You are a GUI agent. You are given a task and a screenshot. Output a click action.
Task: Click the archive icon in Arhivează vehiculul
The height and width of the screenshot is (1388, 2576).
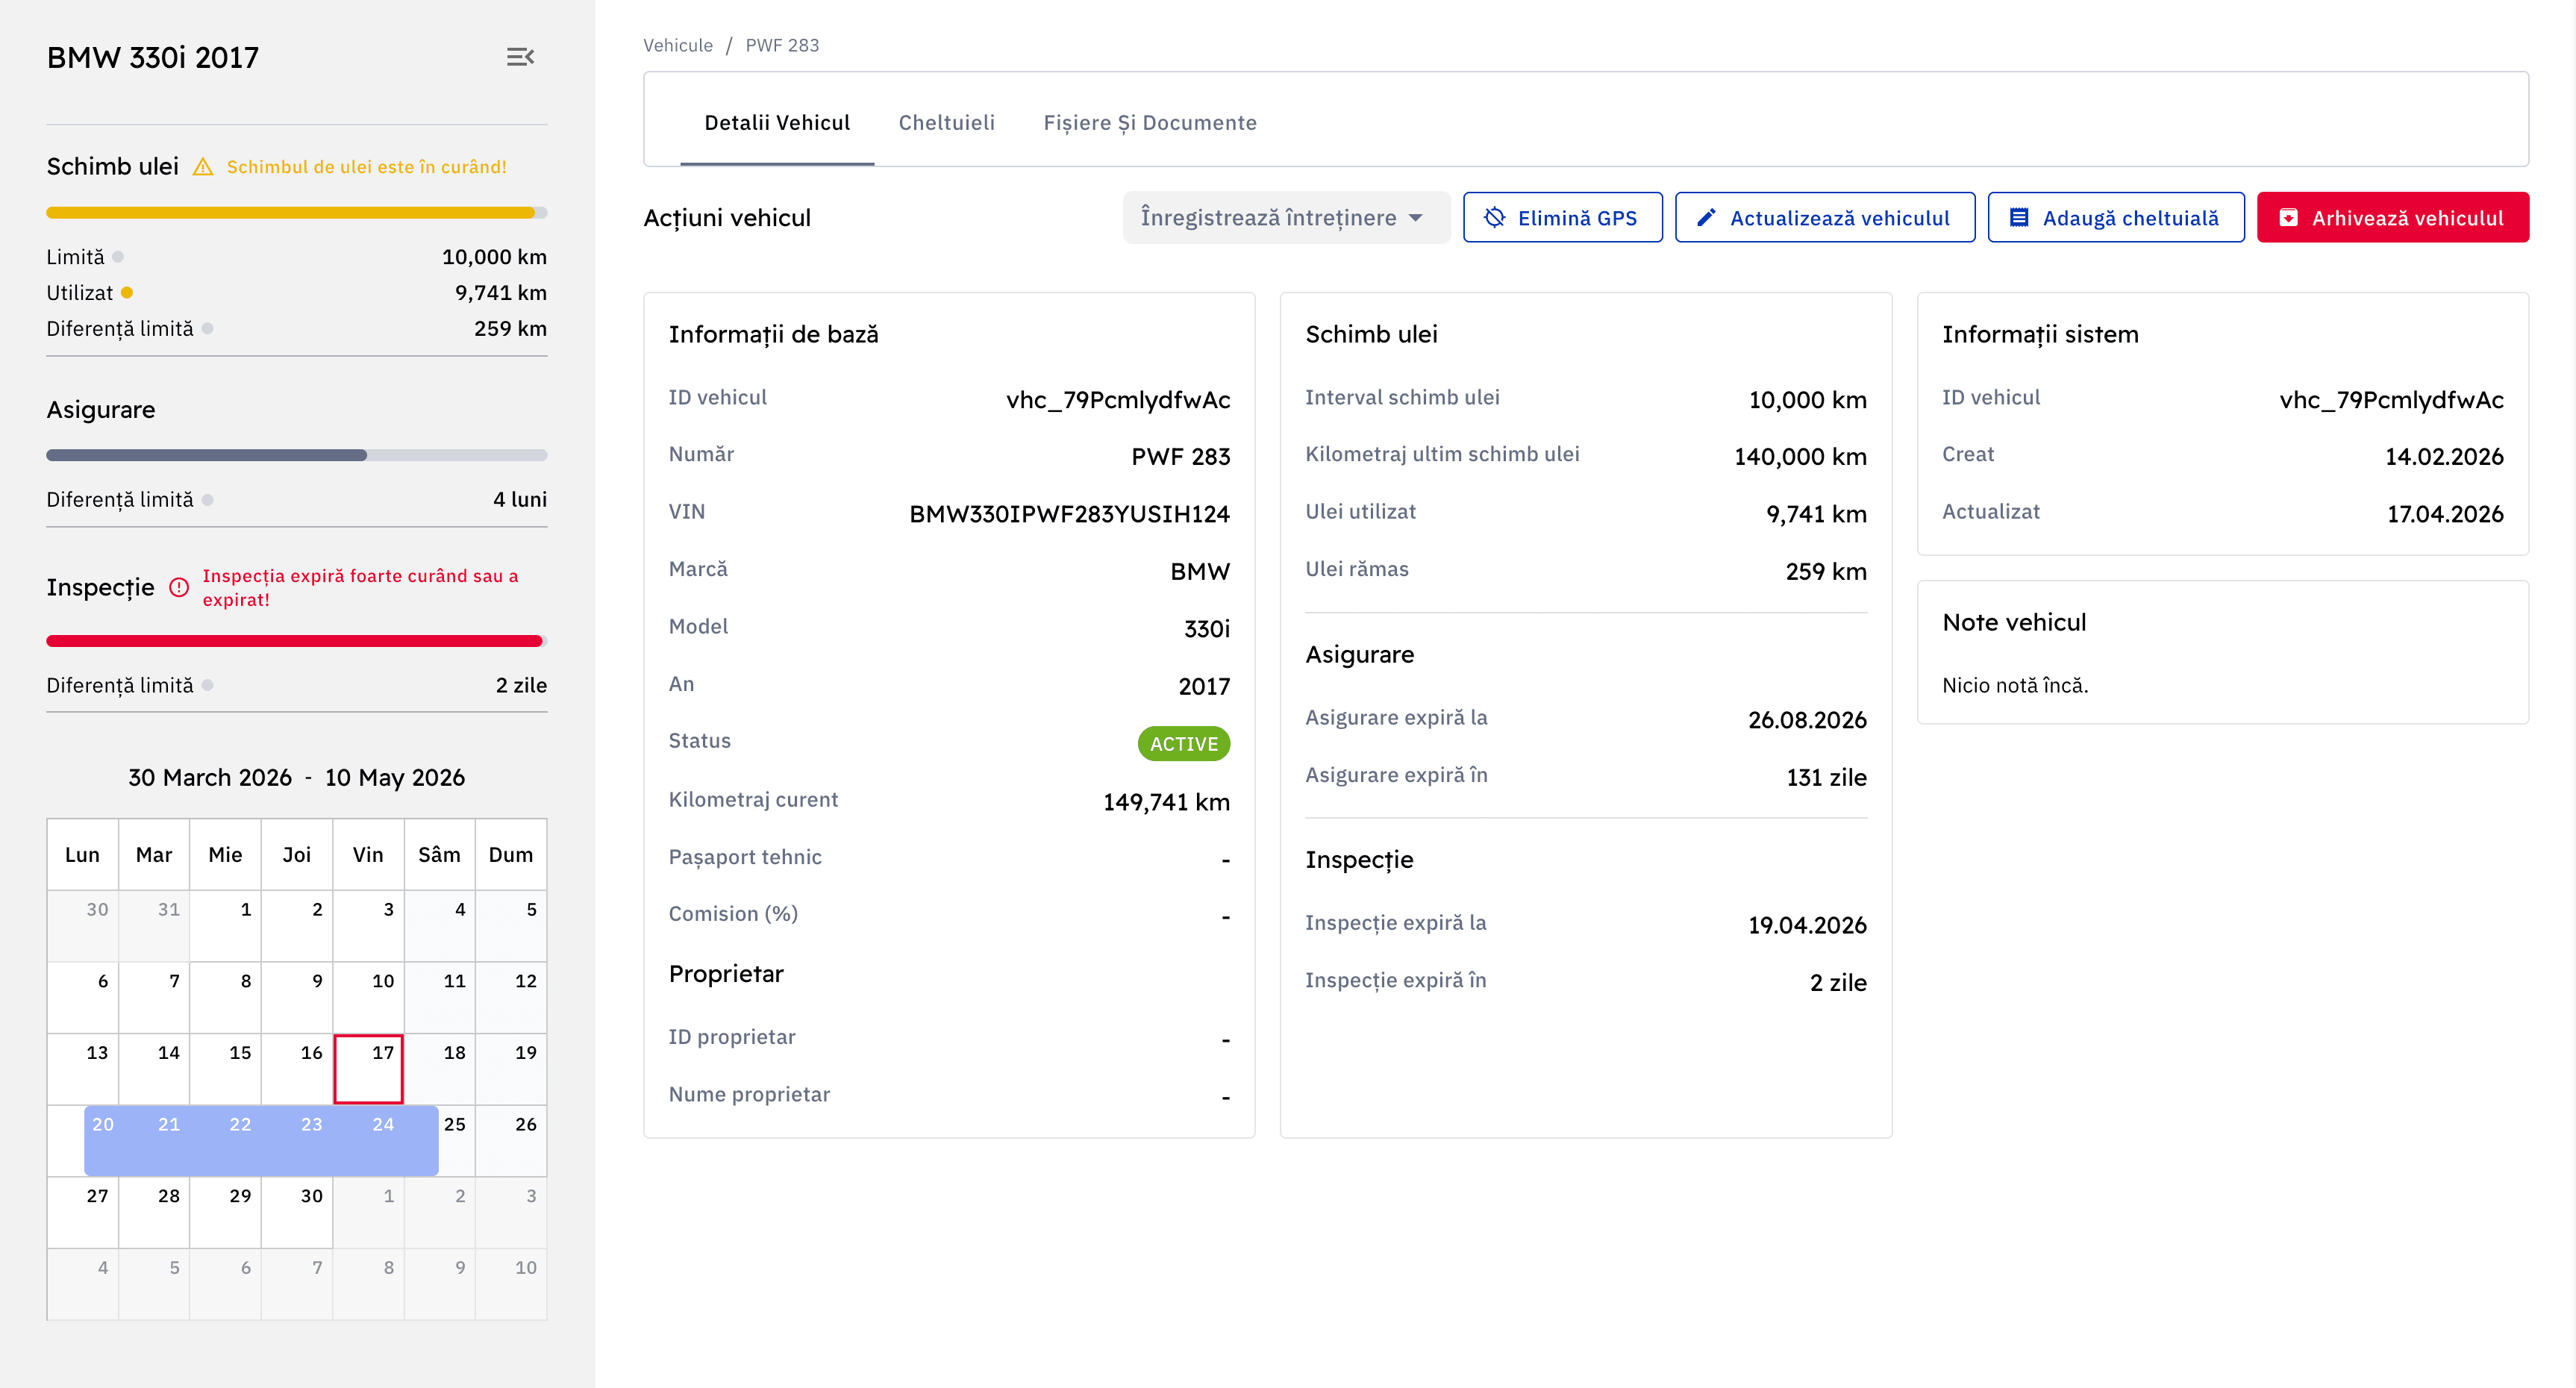[2288, 218]
